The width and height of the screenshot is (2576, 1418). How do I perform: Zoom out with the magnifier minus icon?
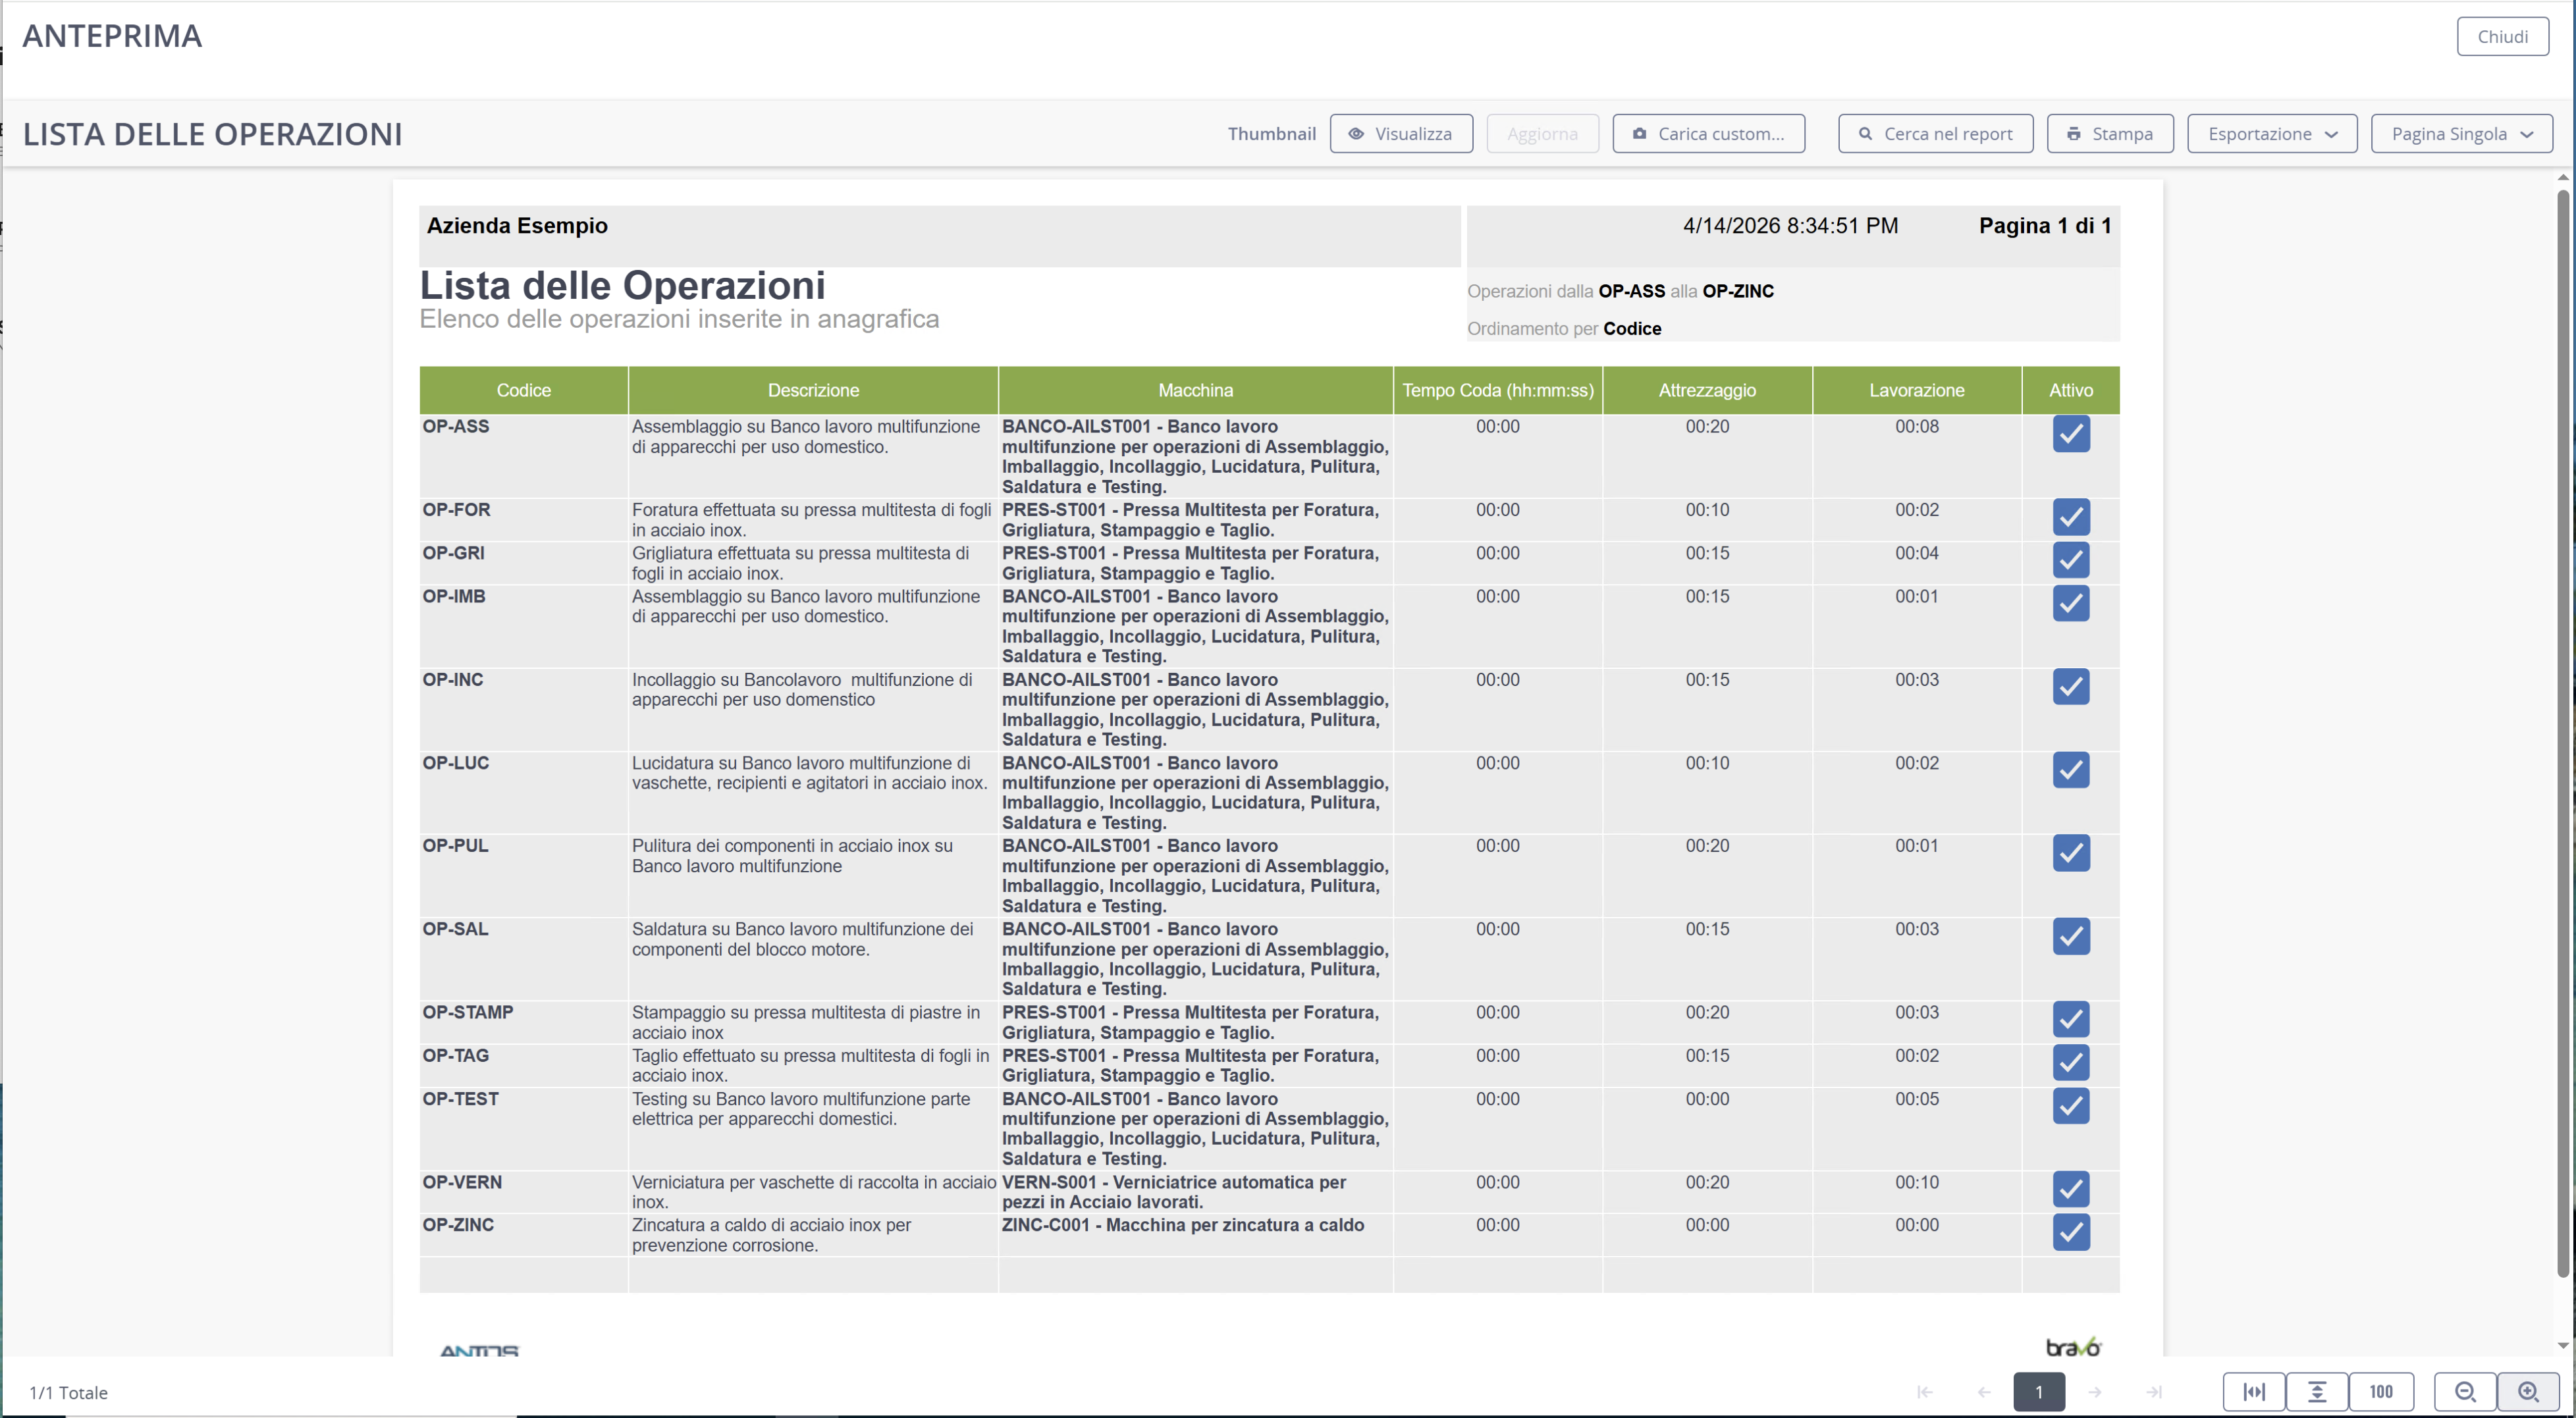point(2465,1392)
